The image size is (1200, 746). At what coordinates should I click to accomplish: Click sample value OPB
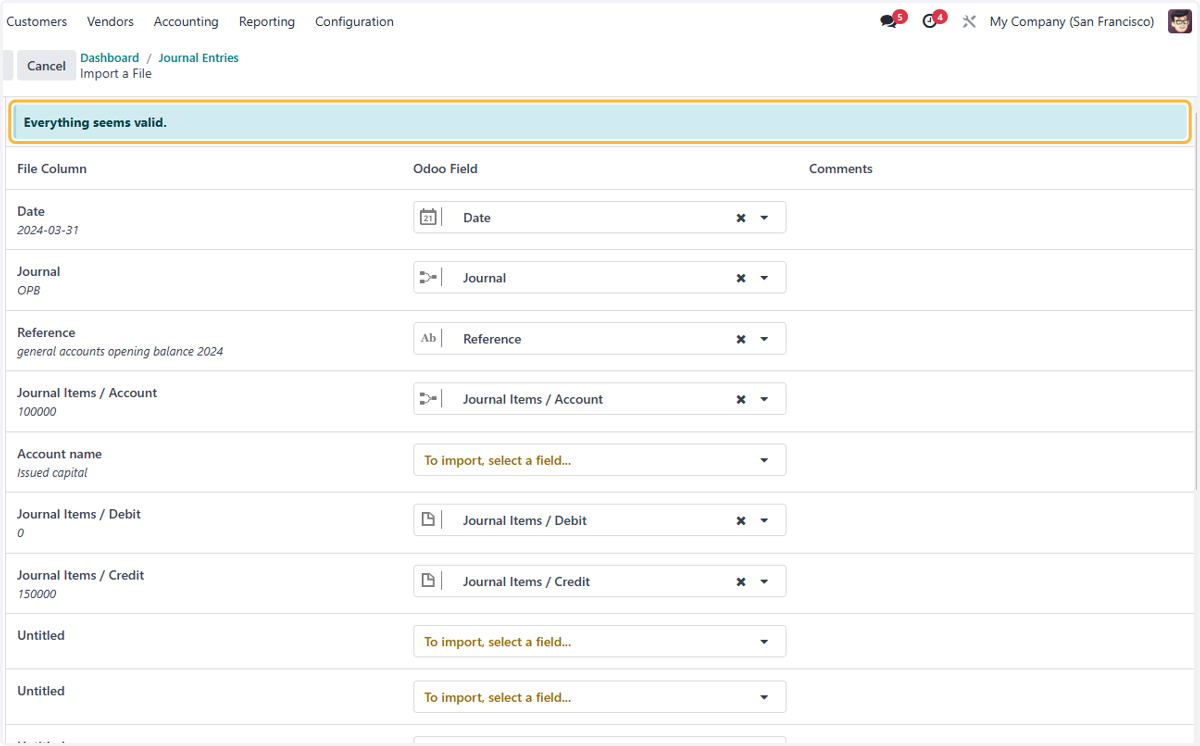tap(29, 290)
